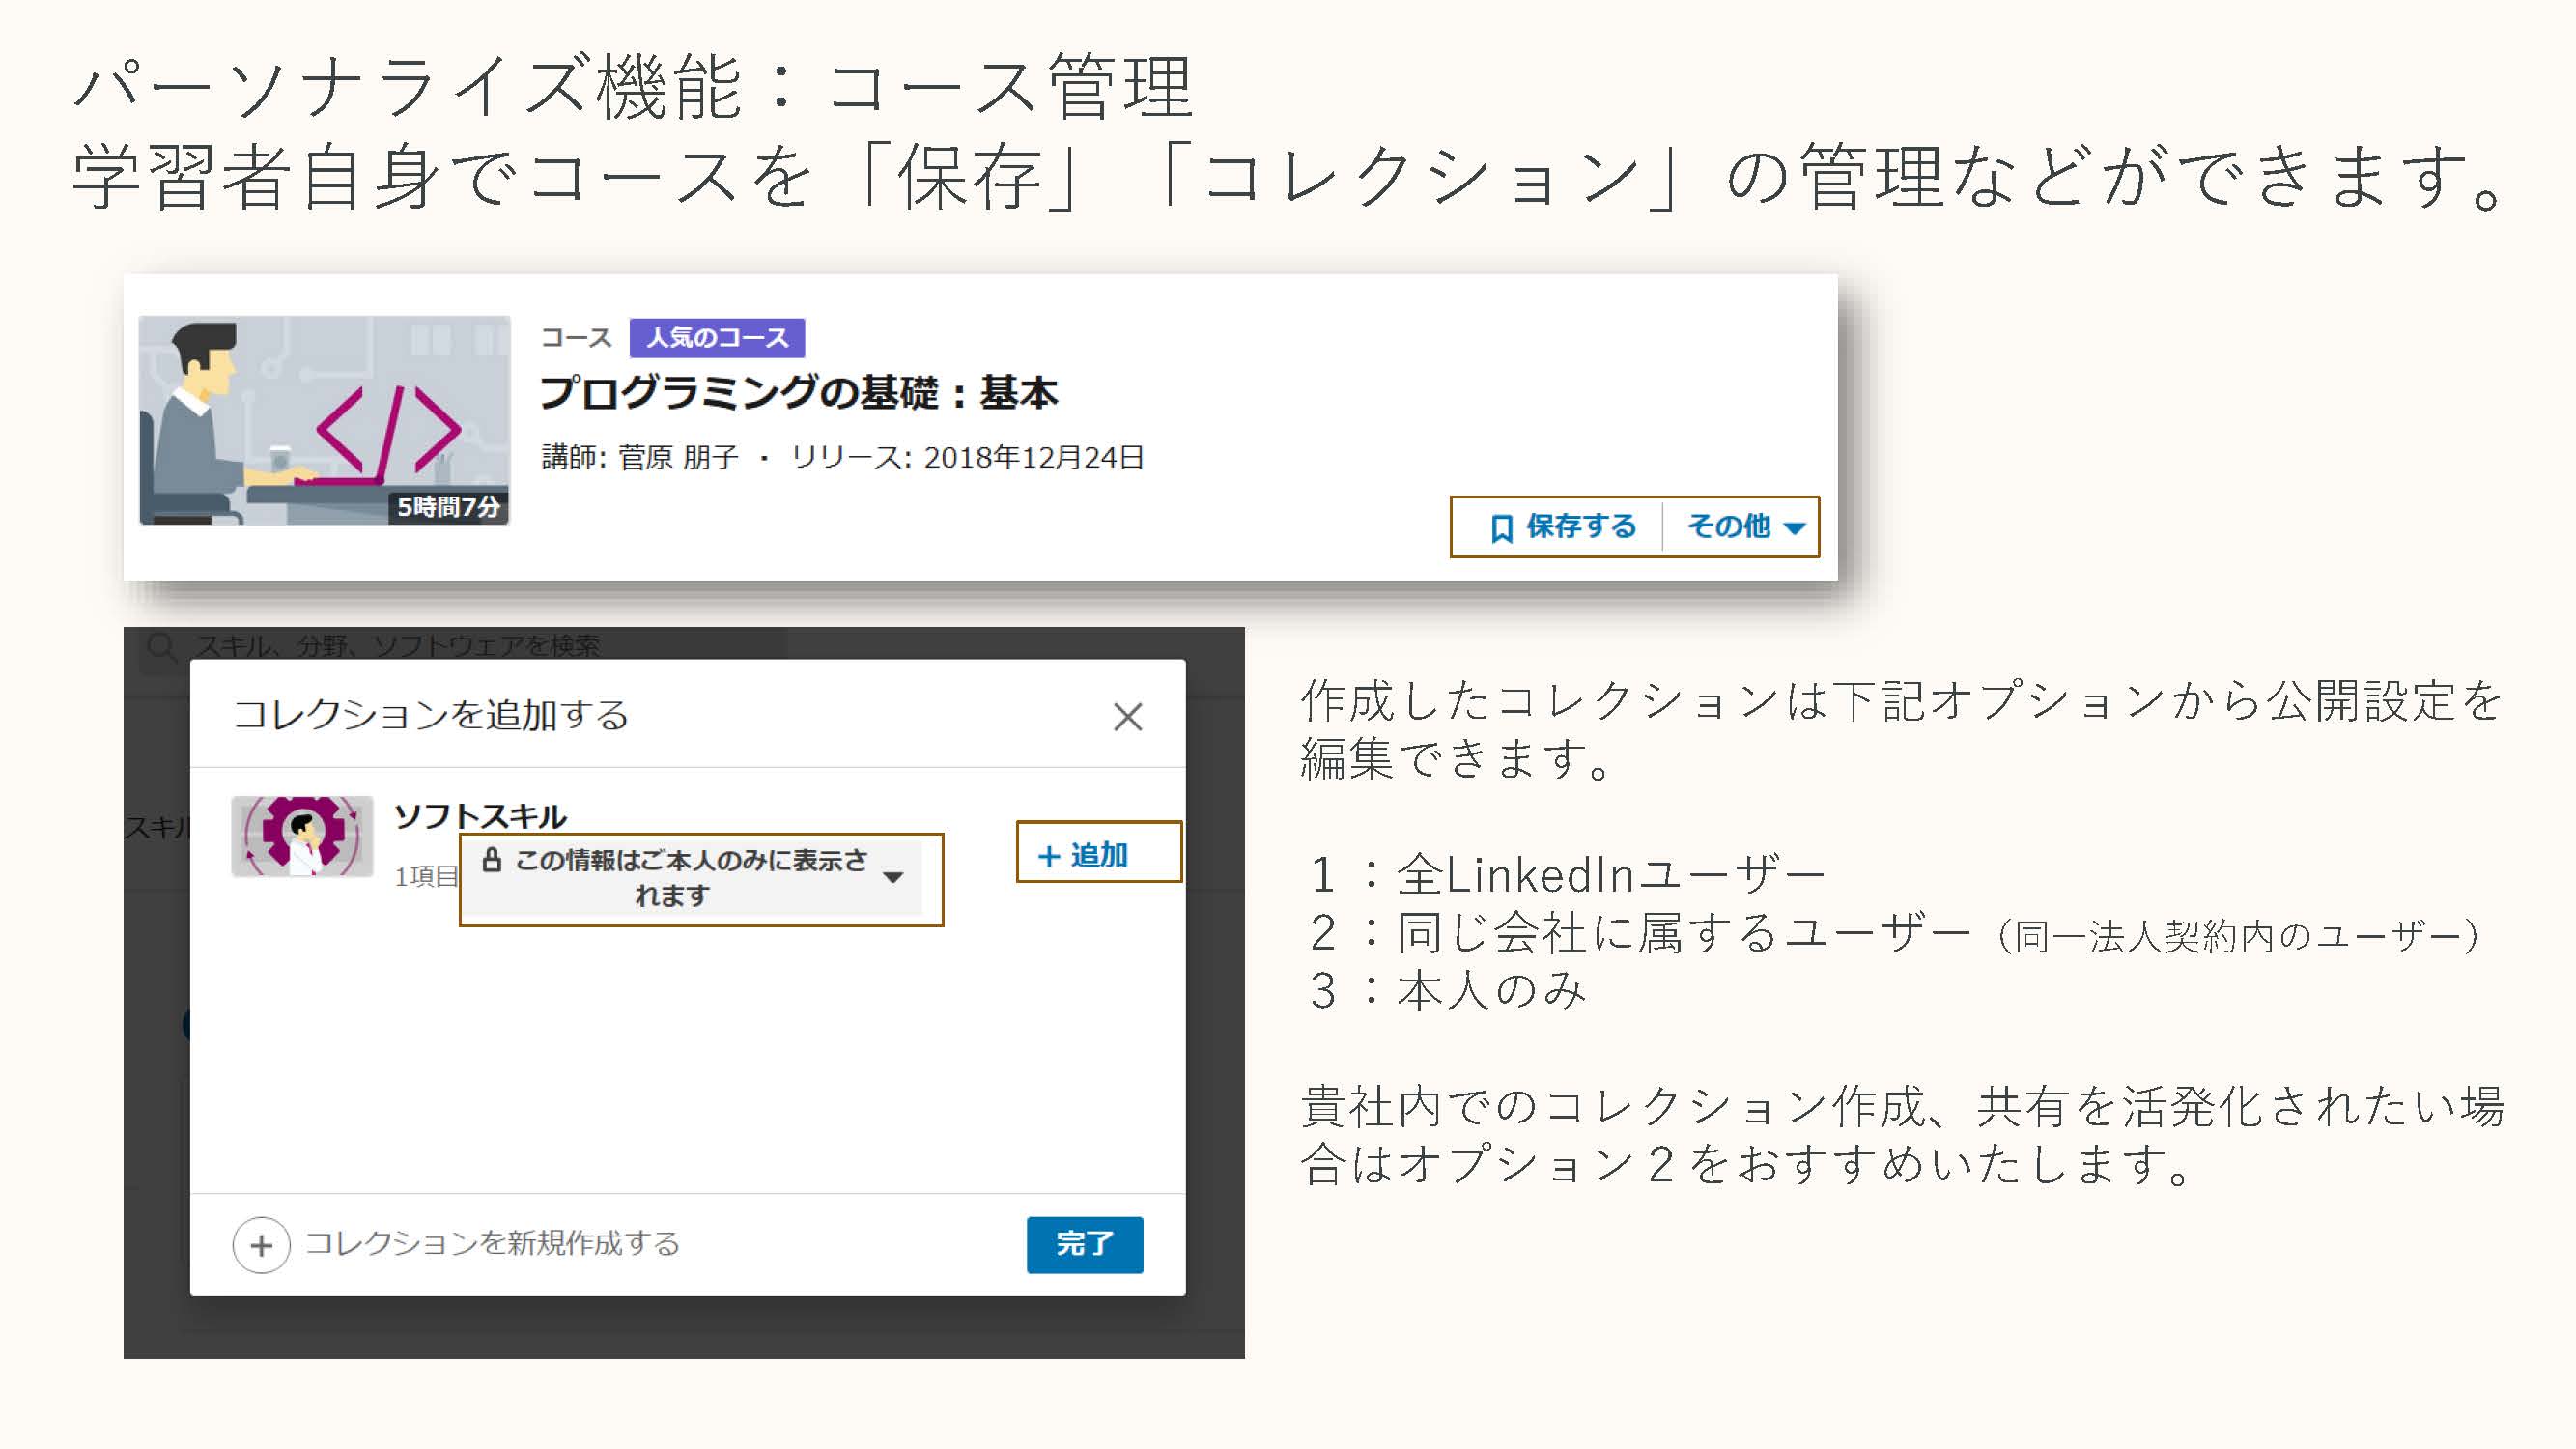Close the コレクションを追加する dialog with X
The height and width of the screenshot is (1449, 2576).
[x=1127, y=716]
